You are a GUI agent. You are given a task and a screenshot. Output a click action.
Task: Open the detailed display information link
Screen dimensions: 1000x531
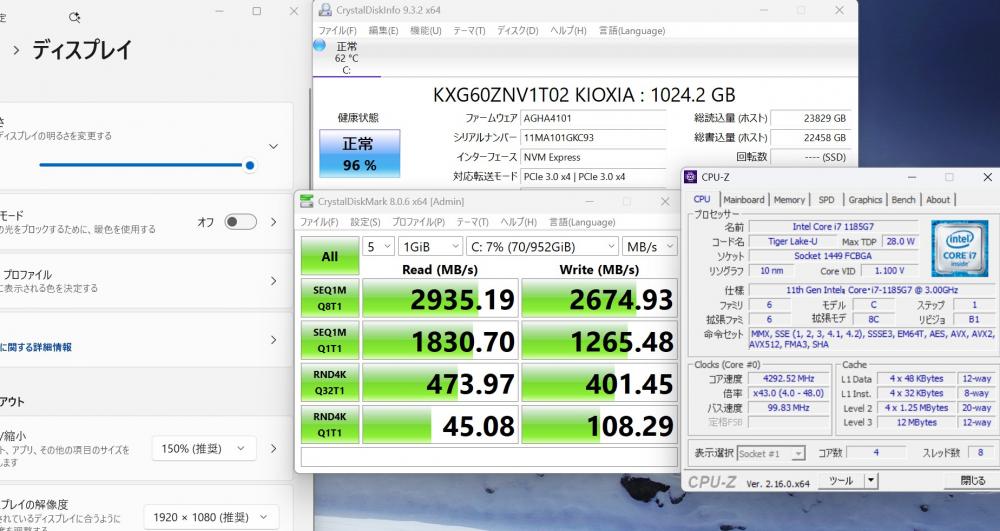pos(36,347)
